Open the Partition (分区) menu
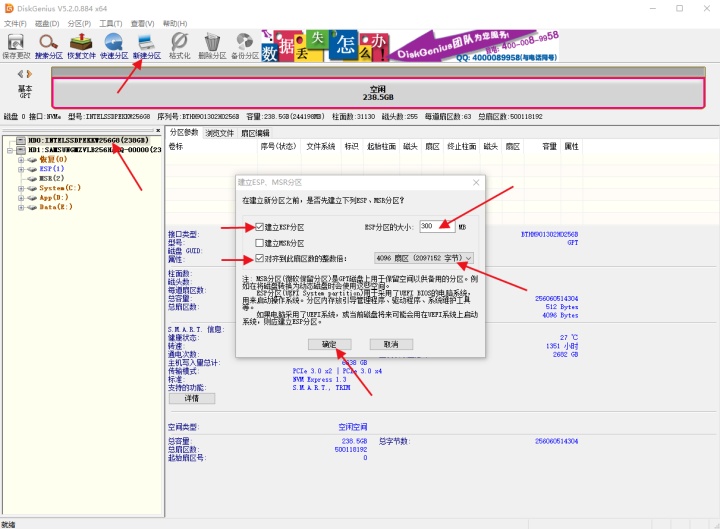The image size is (720, 529). point(79,23)
